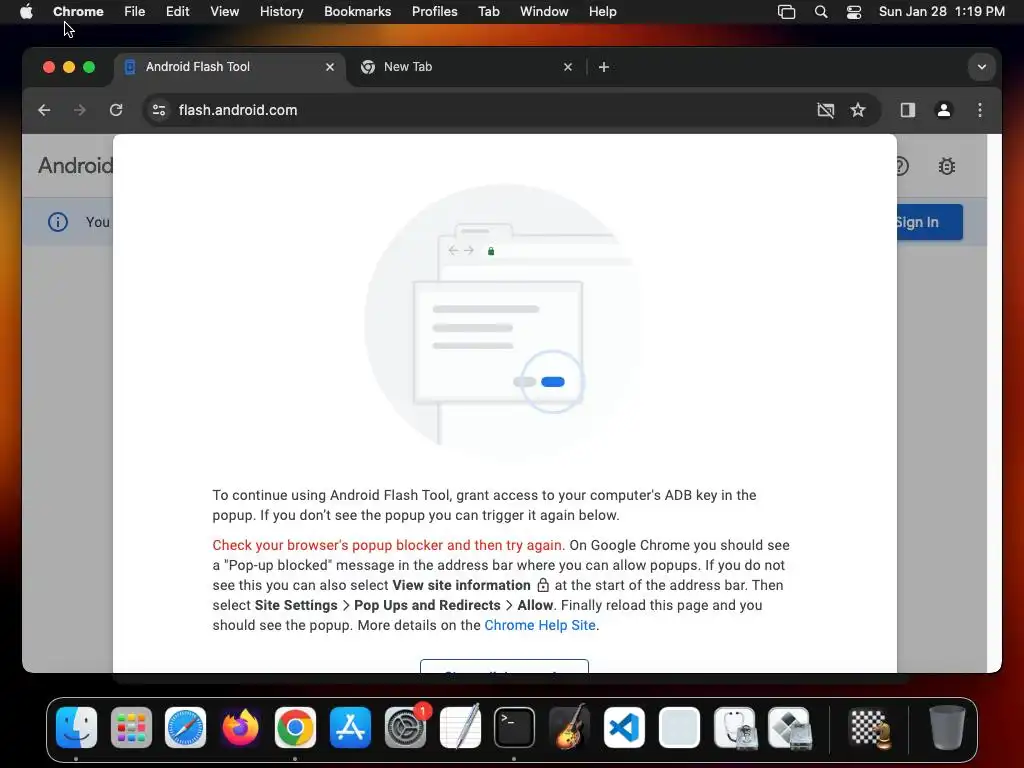The height and width of the screenshot is (768, 1024).
Task: Click the blank app icon in Dock
Action: (679, 728)
